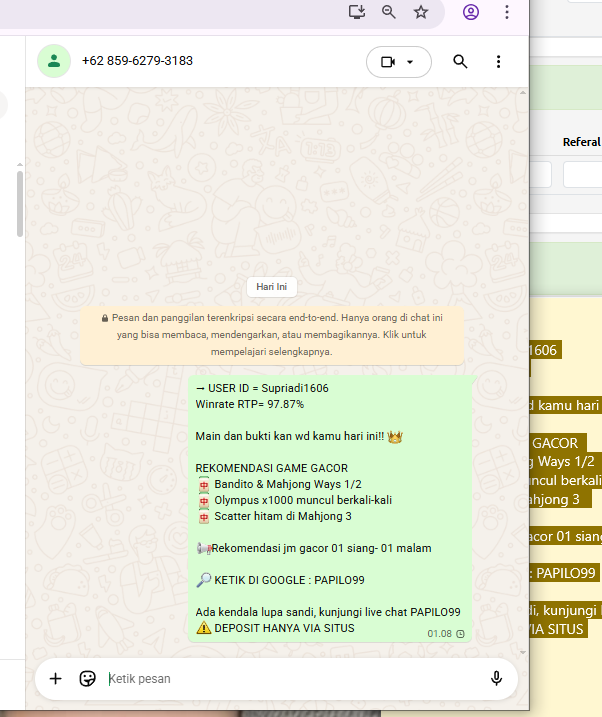Screen dimensions: 602x717
Task: Click the mahjong tile emoji beside Bandito
Action: (x=204, y=485)
